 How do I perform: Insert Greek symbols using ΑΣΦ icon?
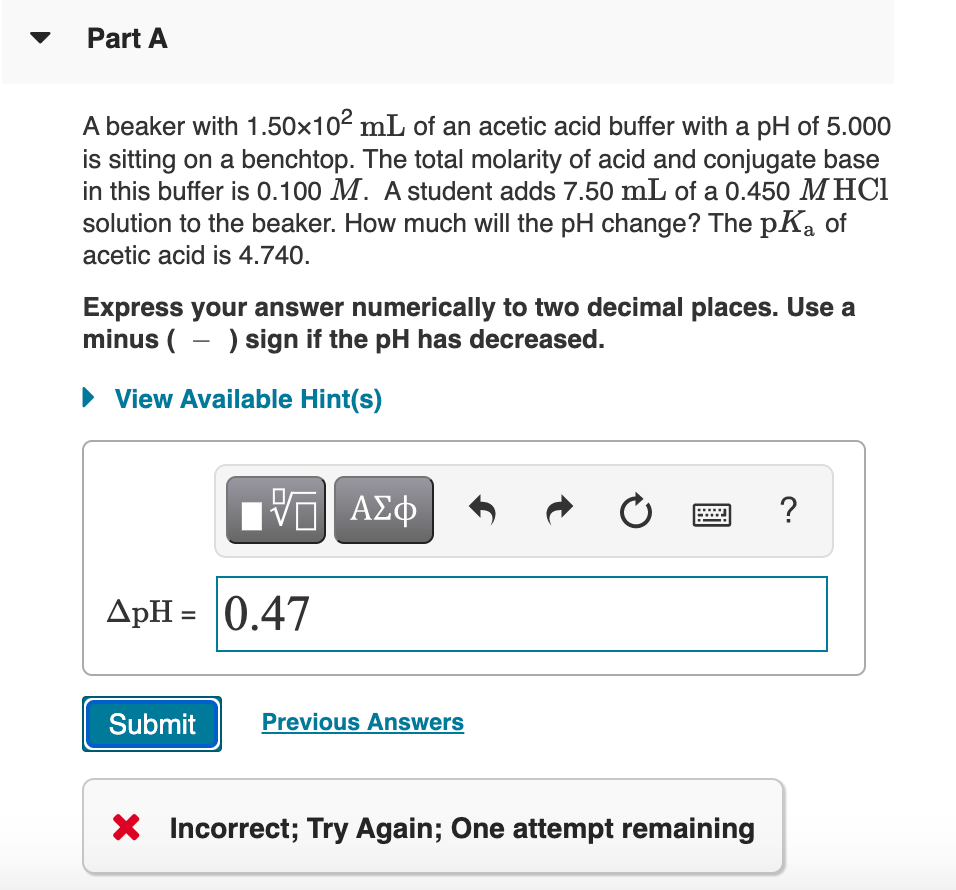tap(384, 509)
